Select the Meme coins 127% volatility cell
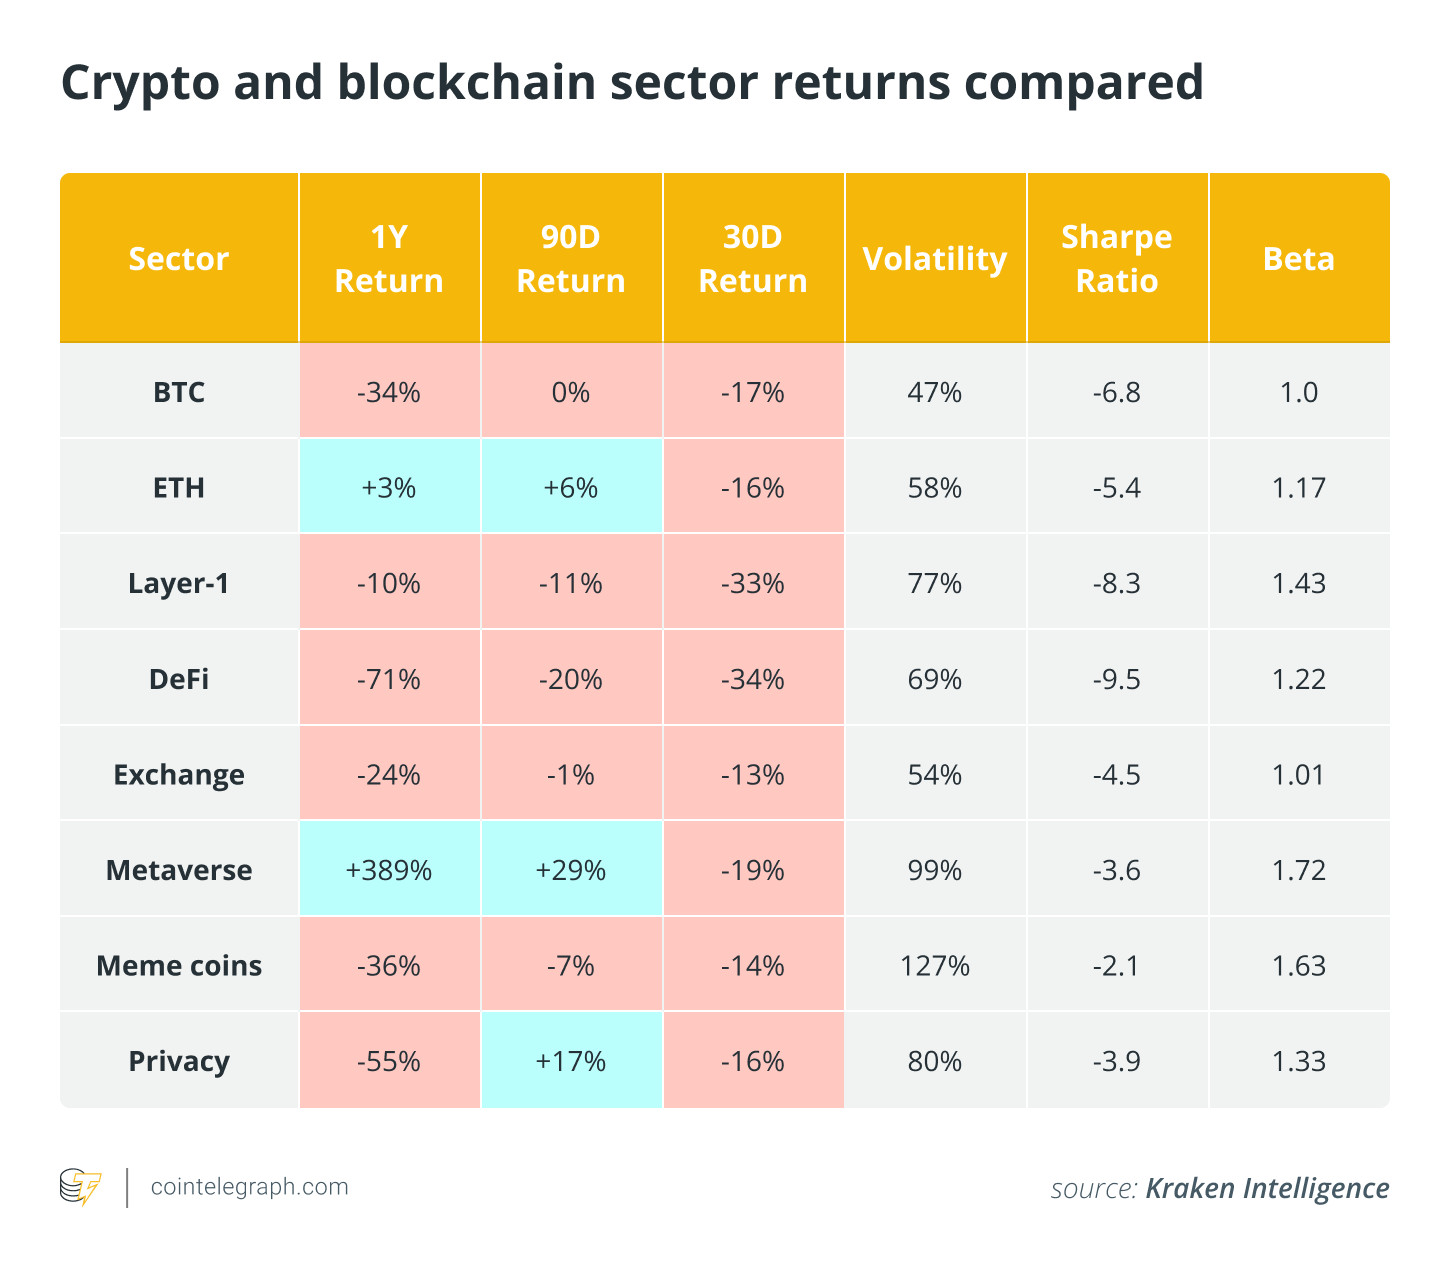 click(x=934, y=966)
